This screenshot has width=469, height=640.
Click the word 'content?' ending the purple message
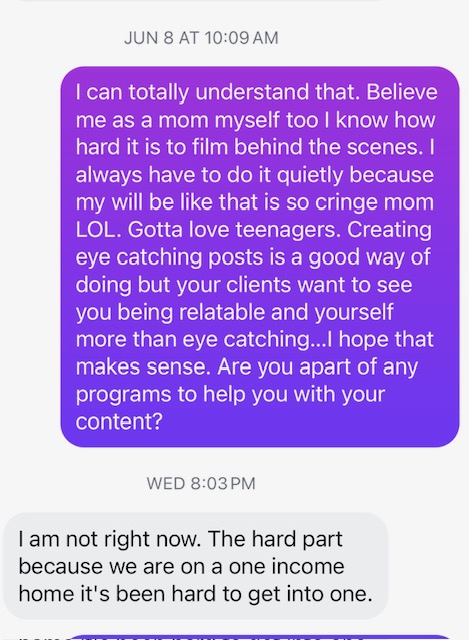pyautogui.click(x=119, y=421)
